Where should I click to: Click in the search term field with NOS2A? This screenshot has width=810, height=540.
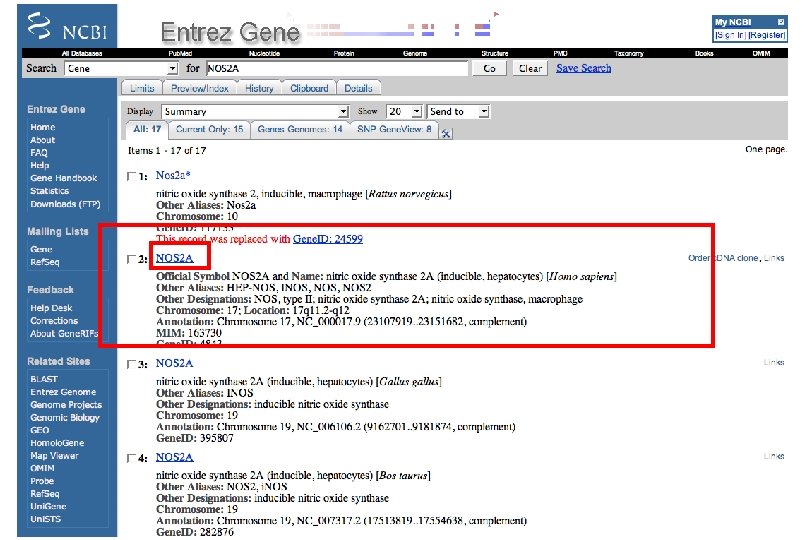coord(337,68)
